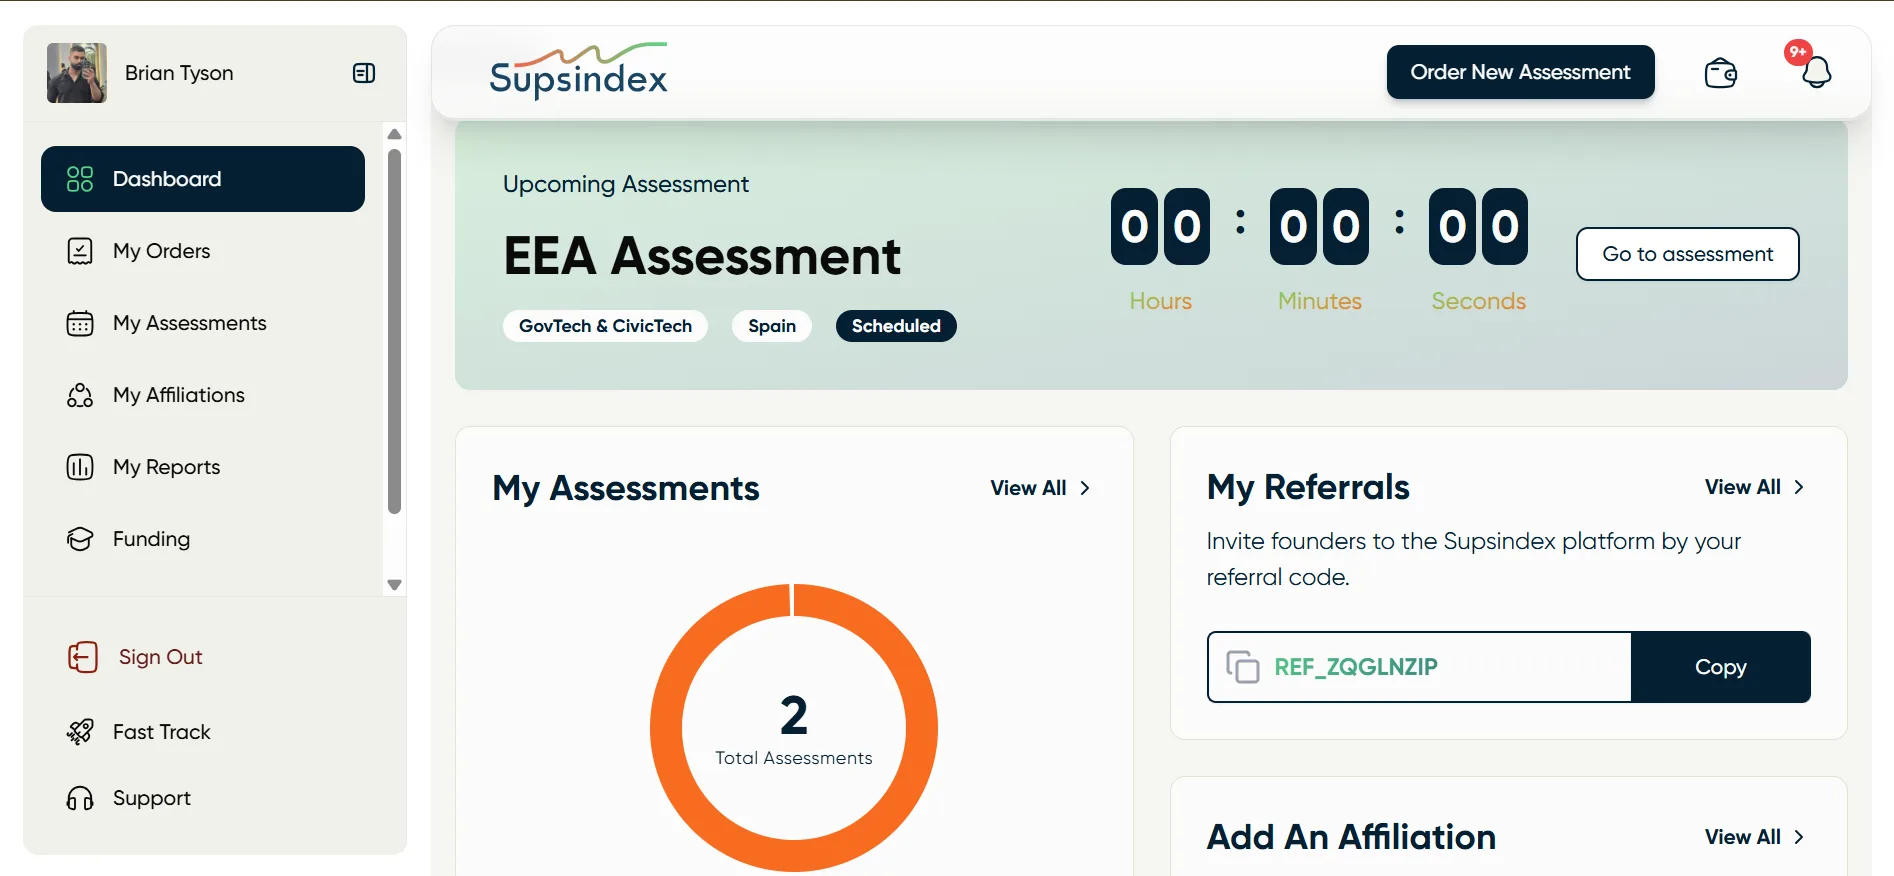1894x876 pixels.
Task: Click the My Assessments calendar icon
Action: pos(80,323)
